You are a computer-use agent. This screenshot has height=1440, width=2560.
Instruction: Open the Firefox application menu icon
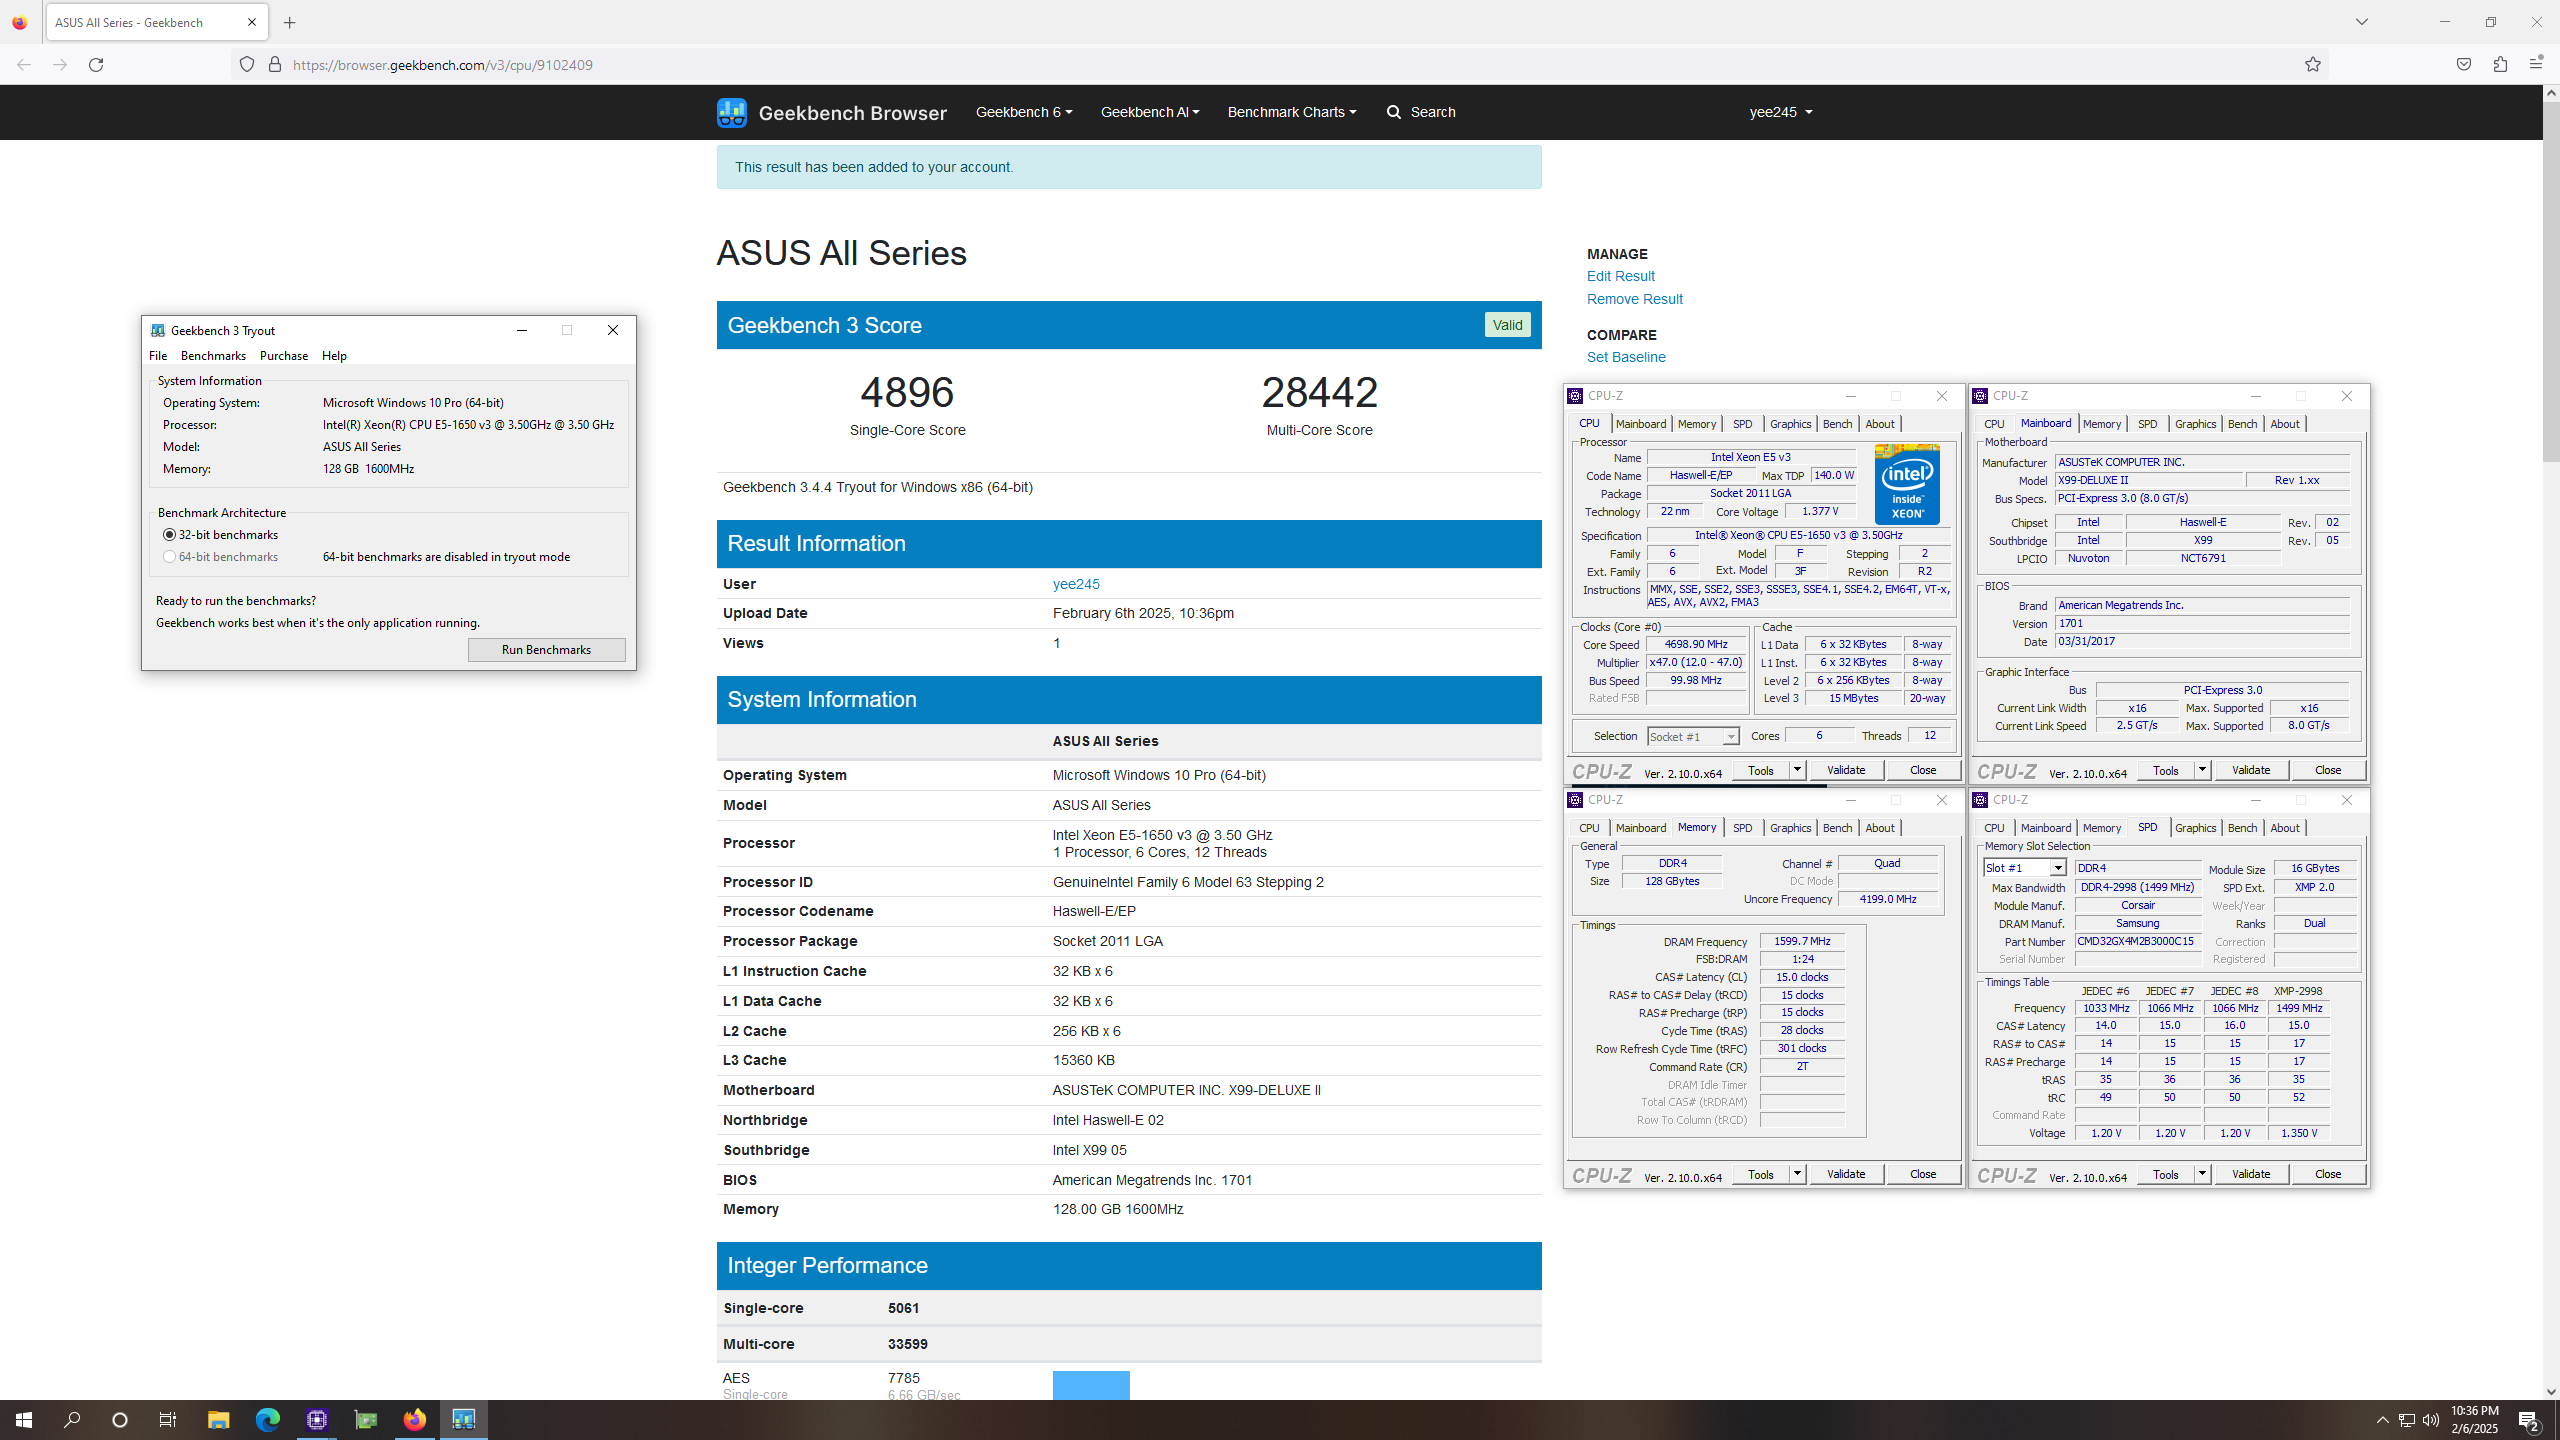2536,65
